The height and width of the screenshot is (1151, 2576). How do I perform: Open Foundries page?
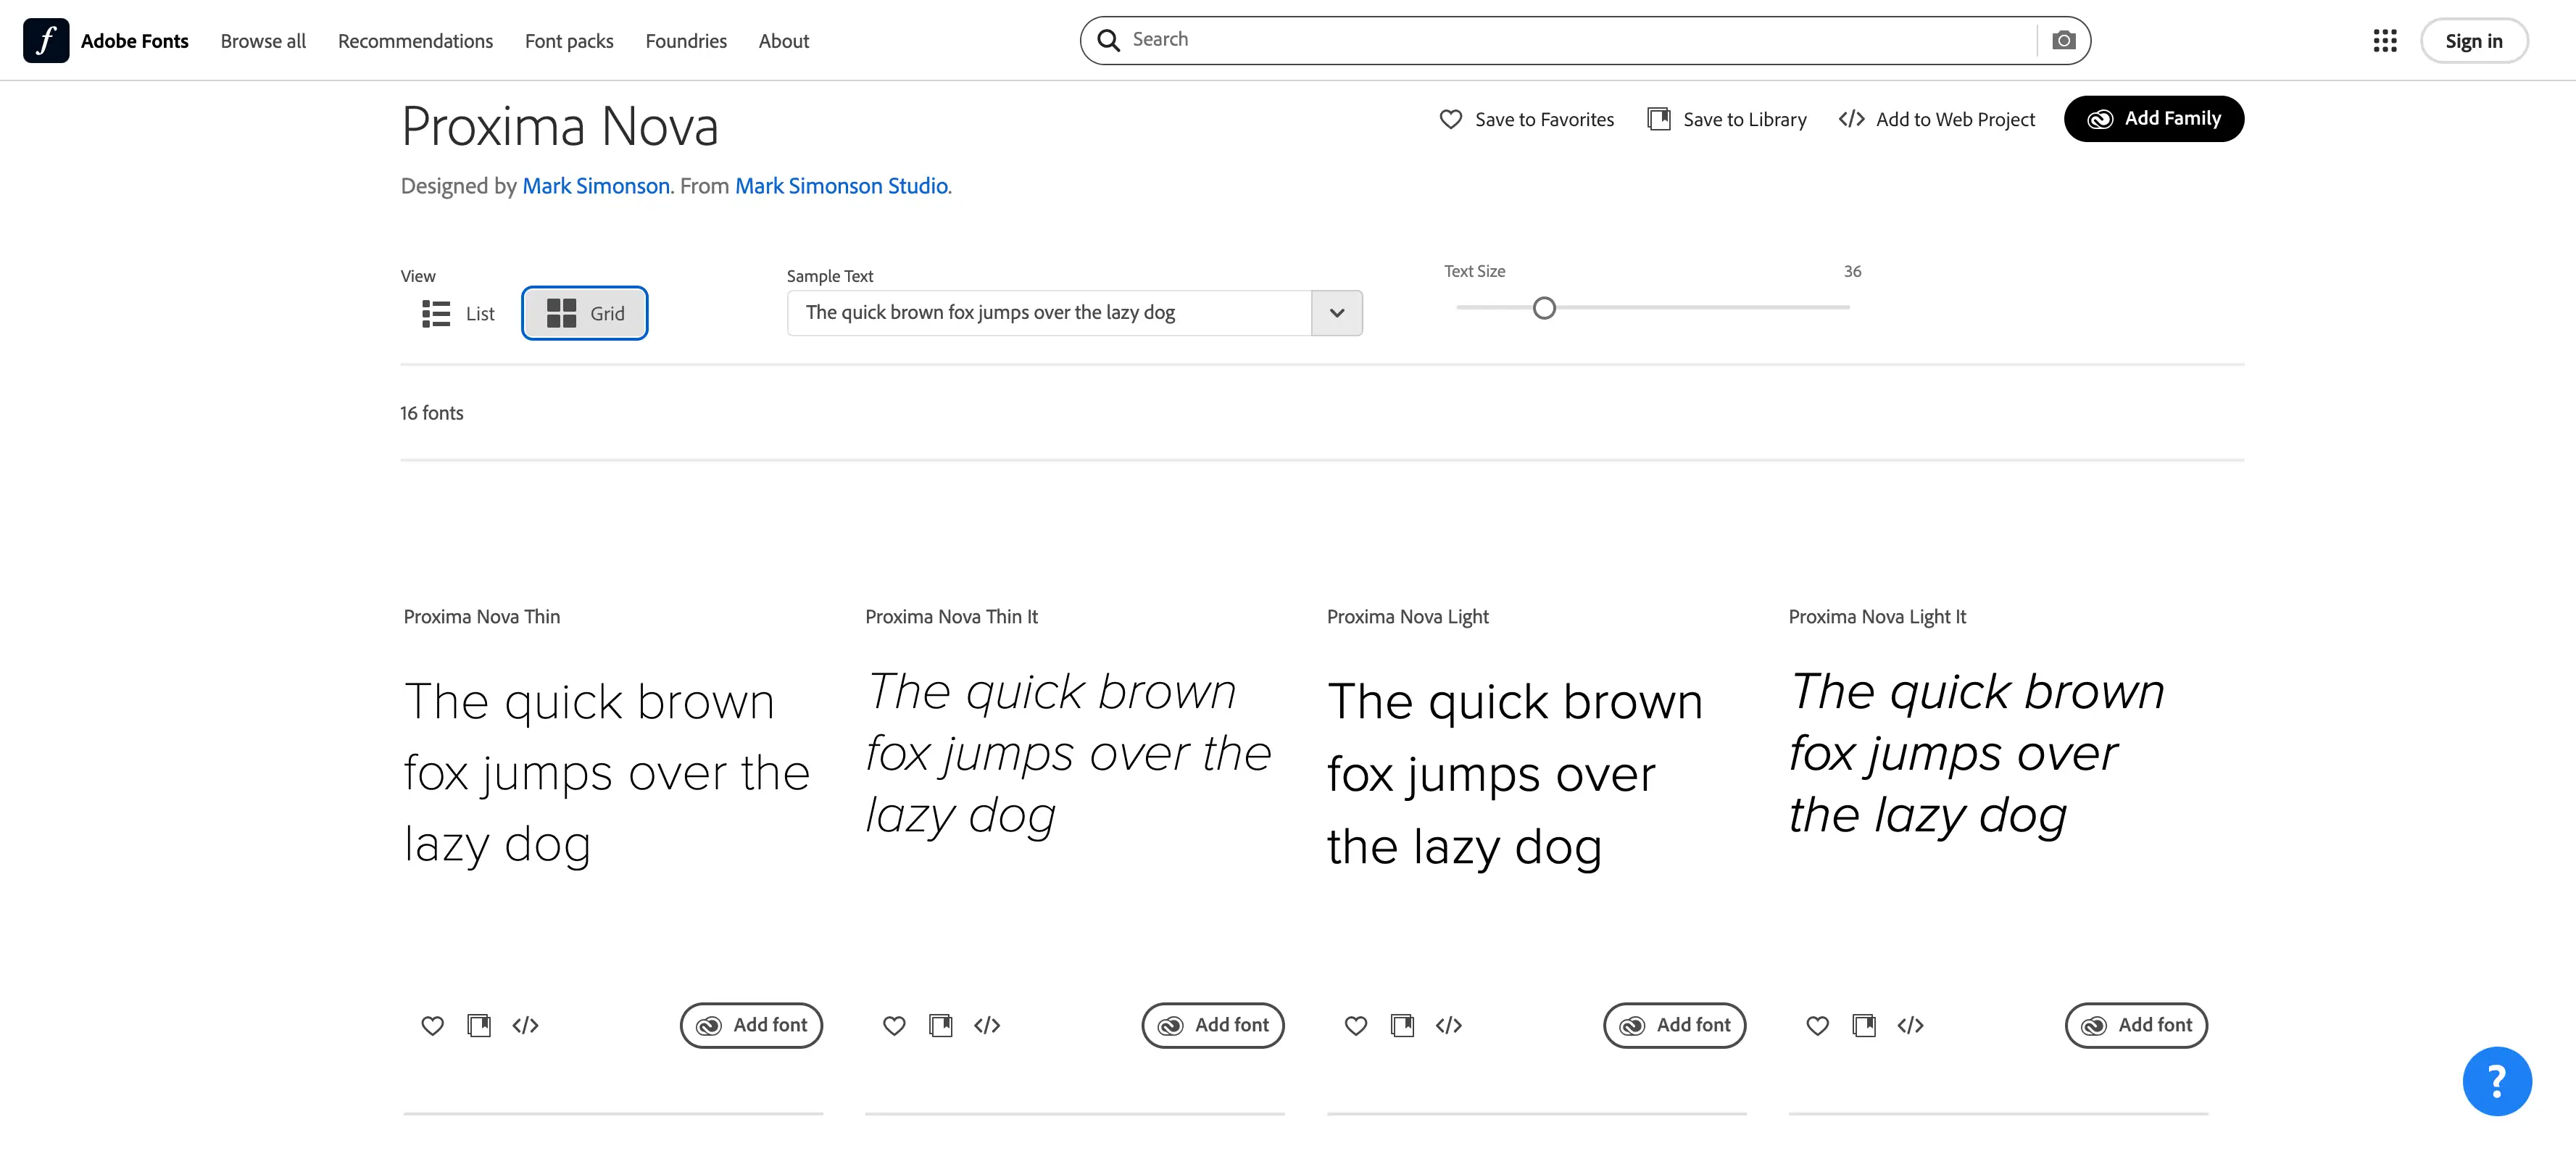coord(686,41)
